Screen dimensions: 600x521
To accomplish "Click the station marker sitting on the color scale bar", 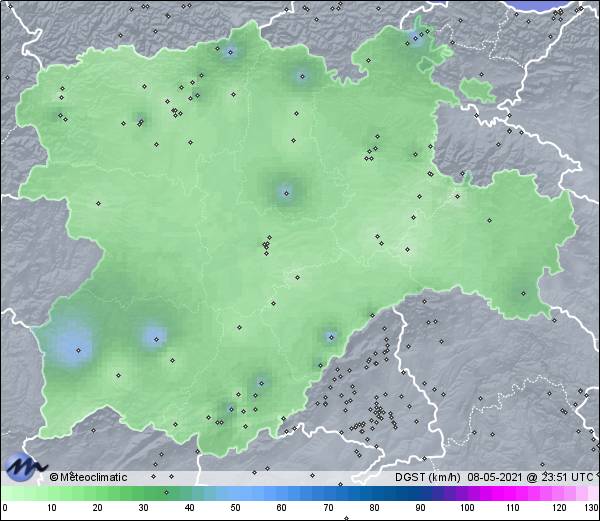I will [166, 492].
